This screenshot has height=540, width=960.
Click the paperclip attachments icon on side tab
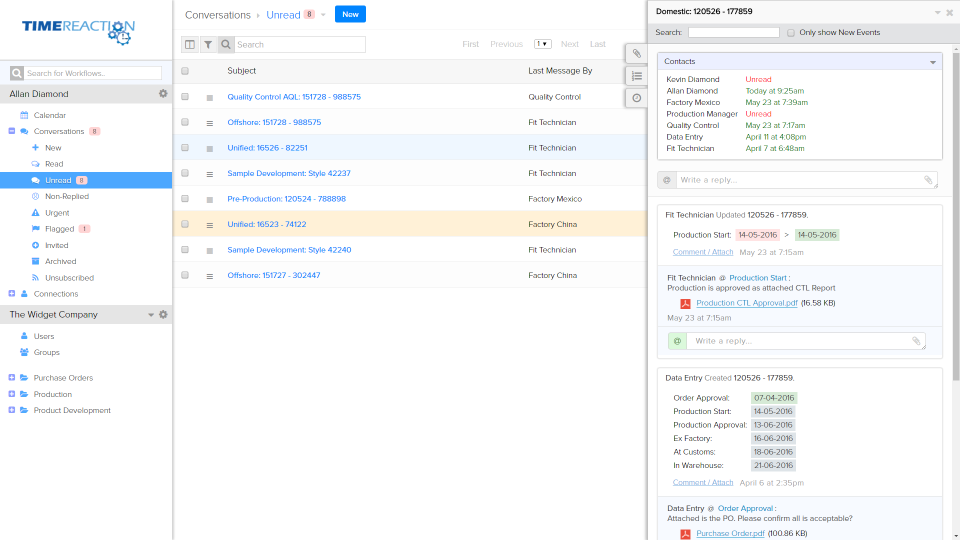637,53
